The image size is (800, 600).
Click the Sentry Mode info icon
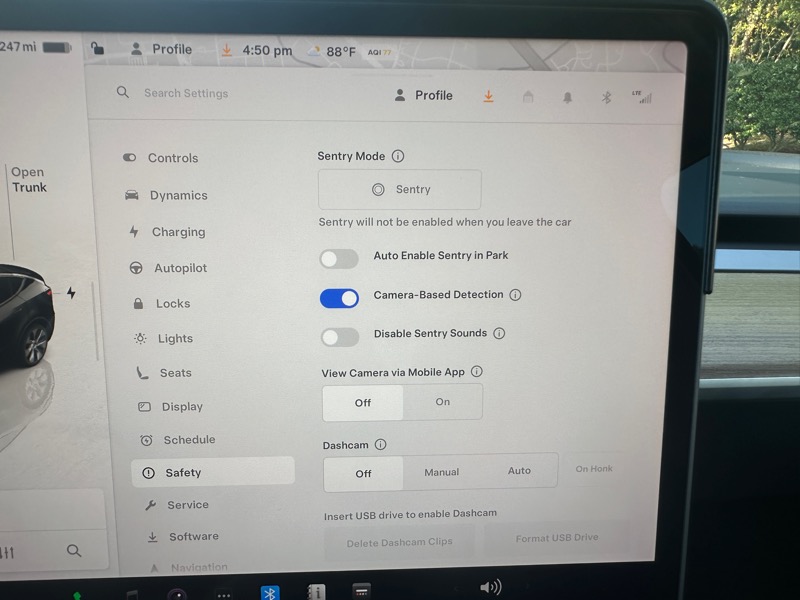[x=398, y=157]
